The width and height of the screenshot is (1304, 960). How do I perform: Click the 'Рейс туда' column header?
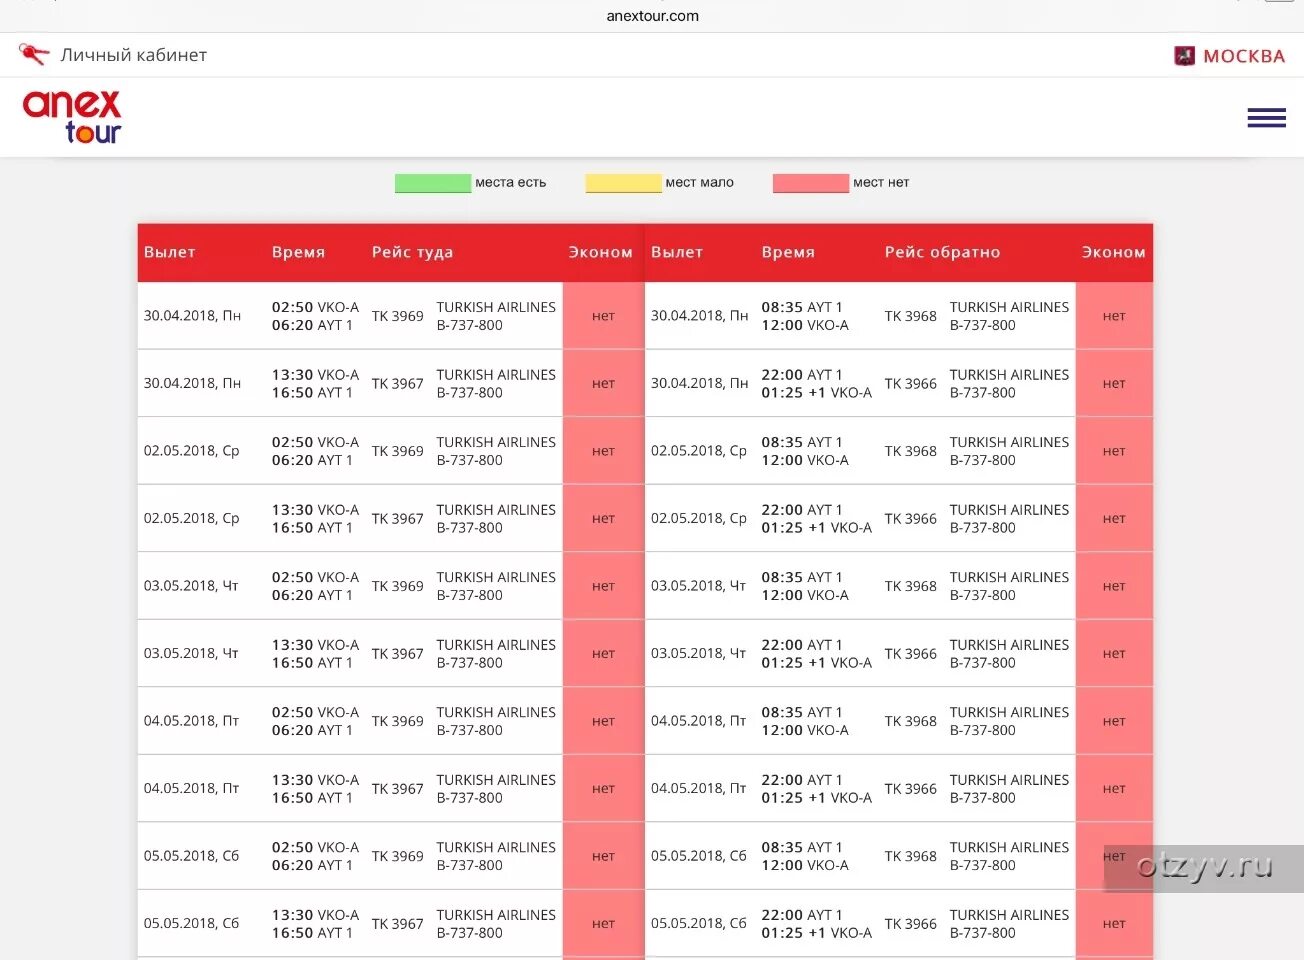412,252
